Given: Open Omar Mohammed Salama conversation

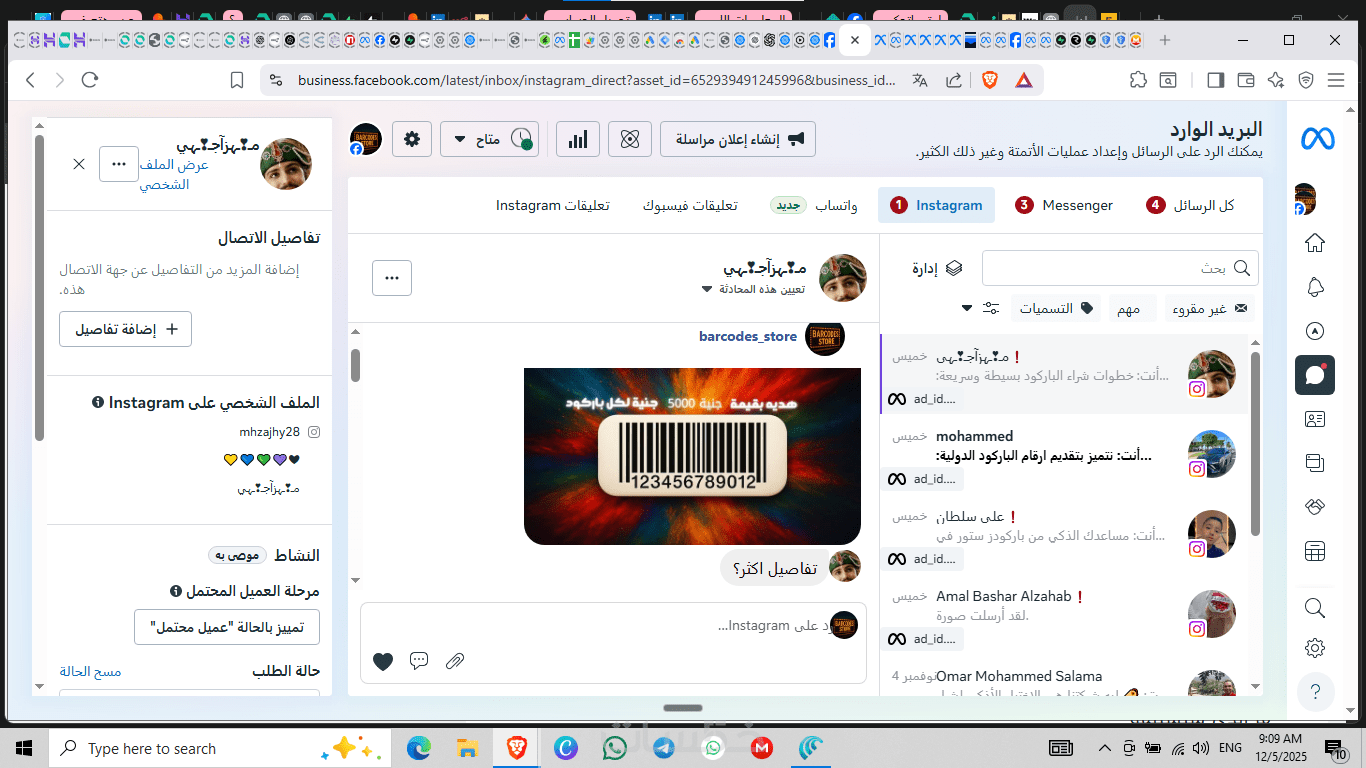Looking at the screenshot, I should click(x=1064, y=677).
